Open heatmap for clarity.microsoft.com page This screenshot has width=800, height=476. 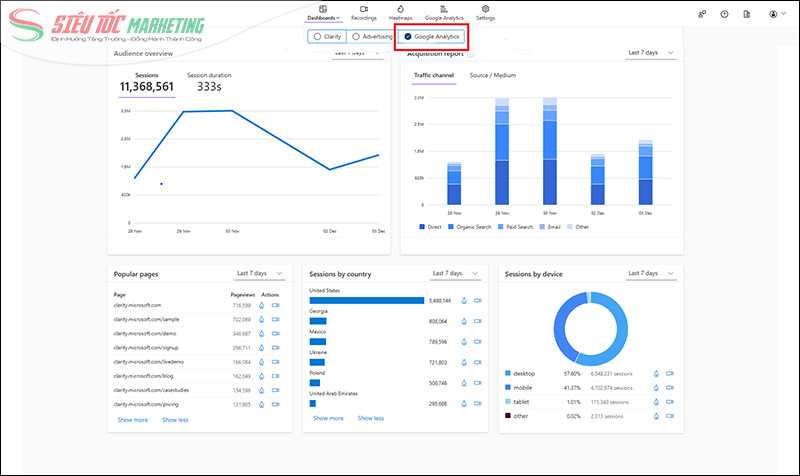pyautogui.click(x=262, y=306)
